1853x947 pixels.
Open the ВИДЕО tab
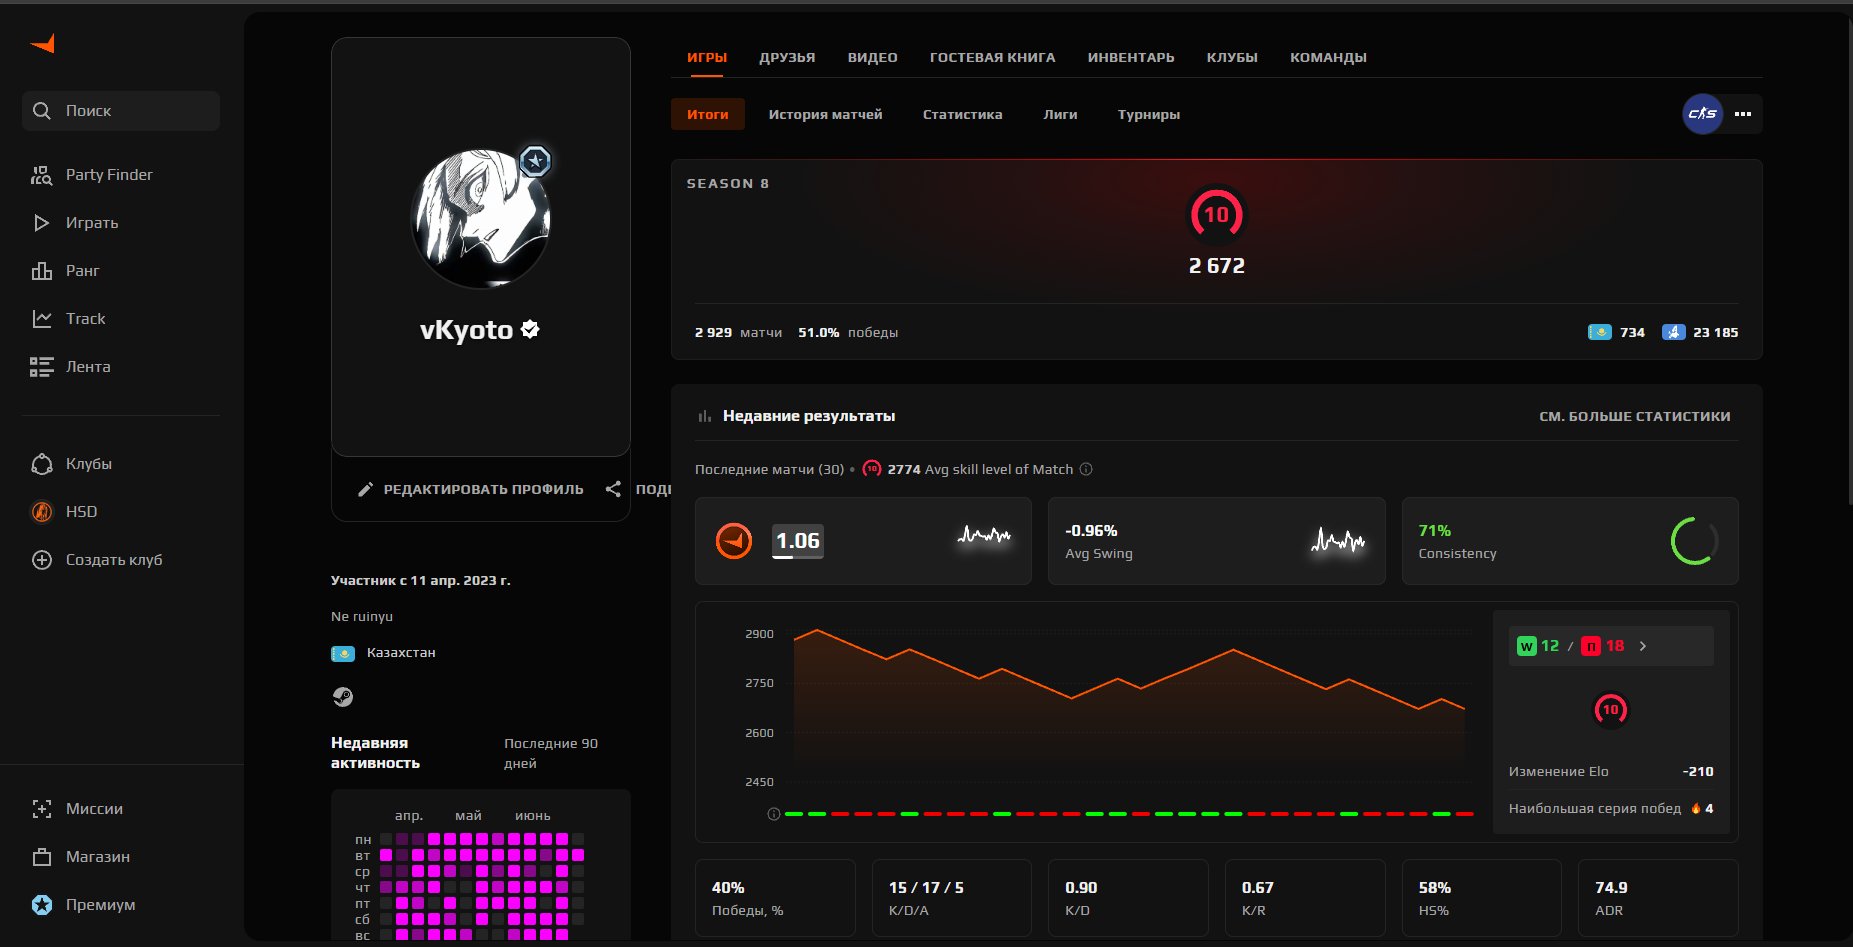tap(872, 57)
